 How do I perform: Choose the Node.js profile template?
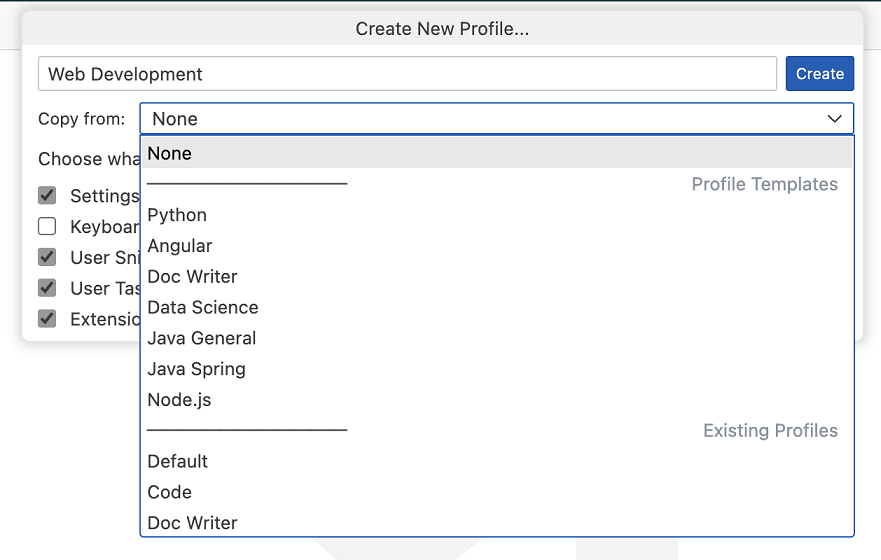[x=179, y=400]
